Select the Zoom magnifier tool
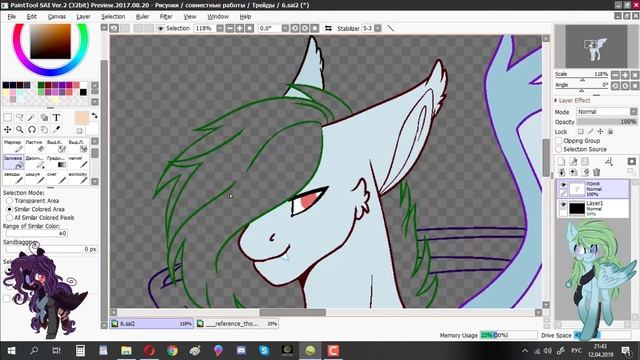Viewport: 640px width, 360px height. (x=19, y=130)
